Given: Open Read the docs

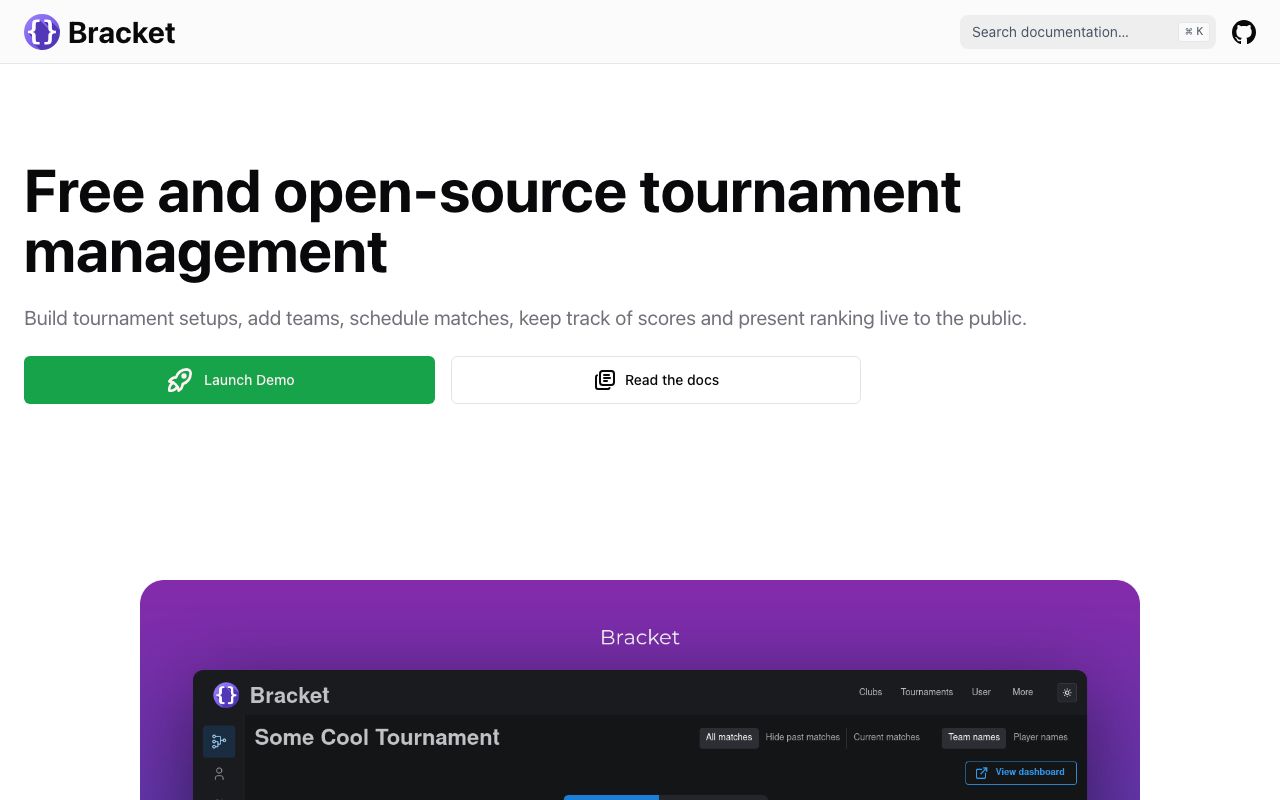Looking at the screenshot, I should [x=656, y=380].
